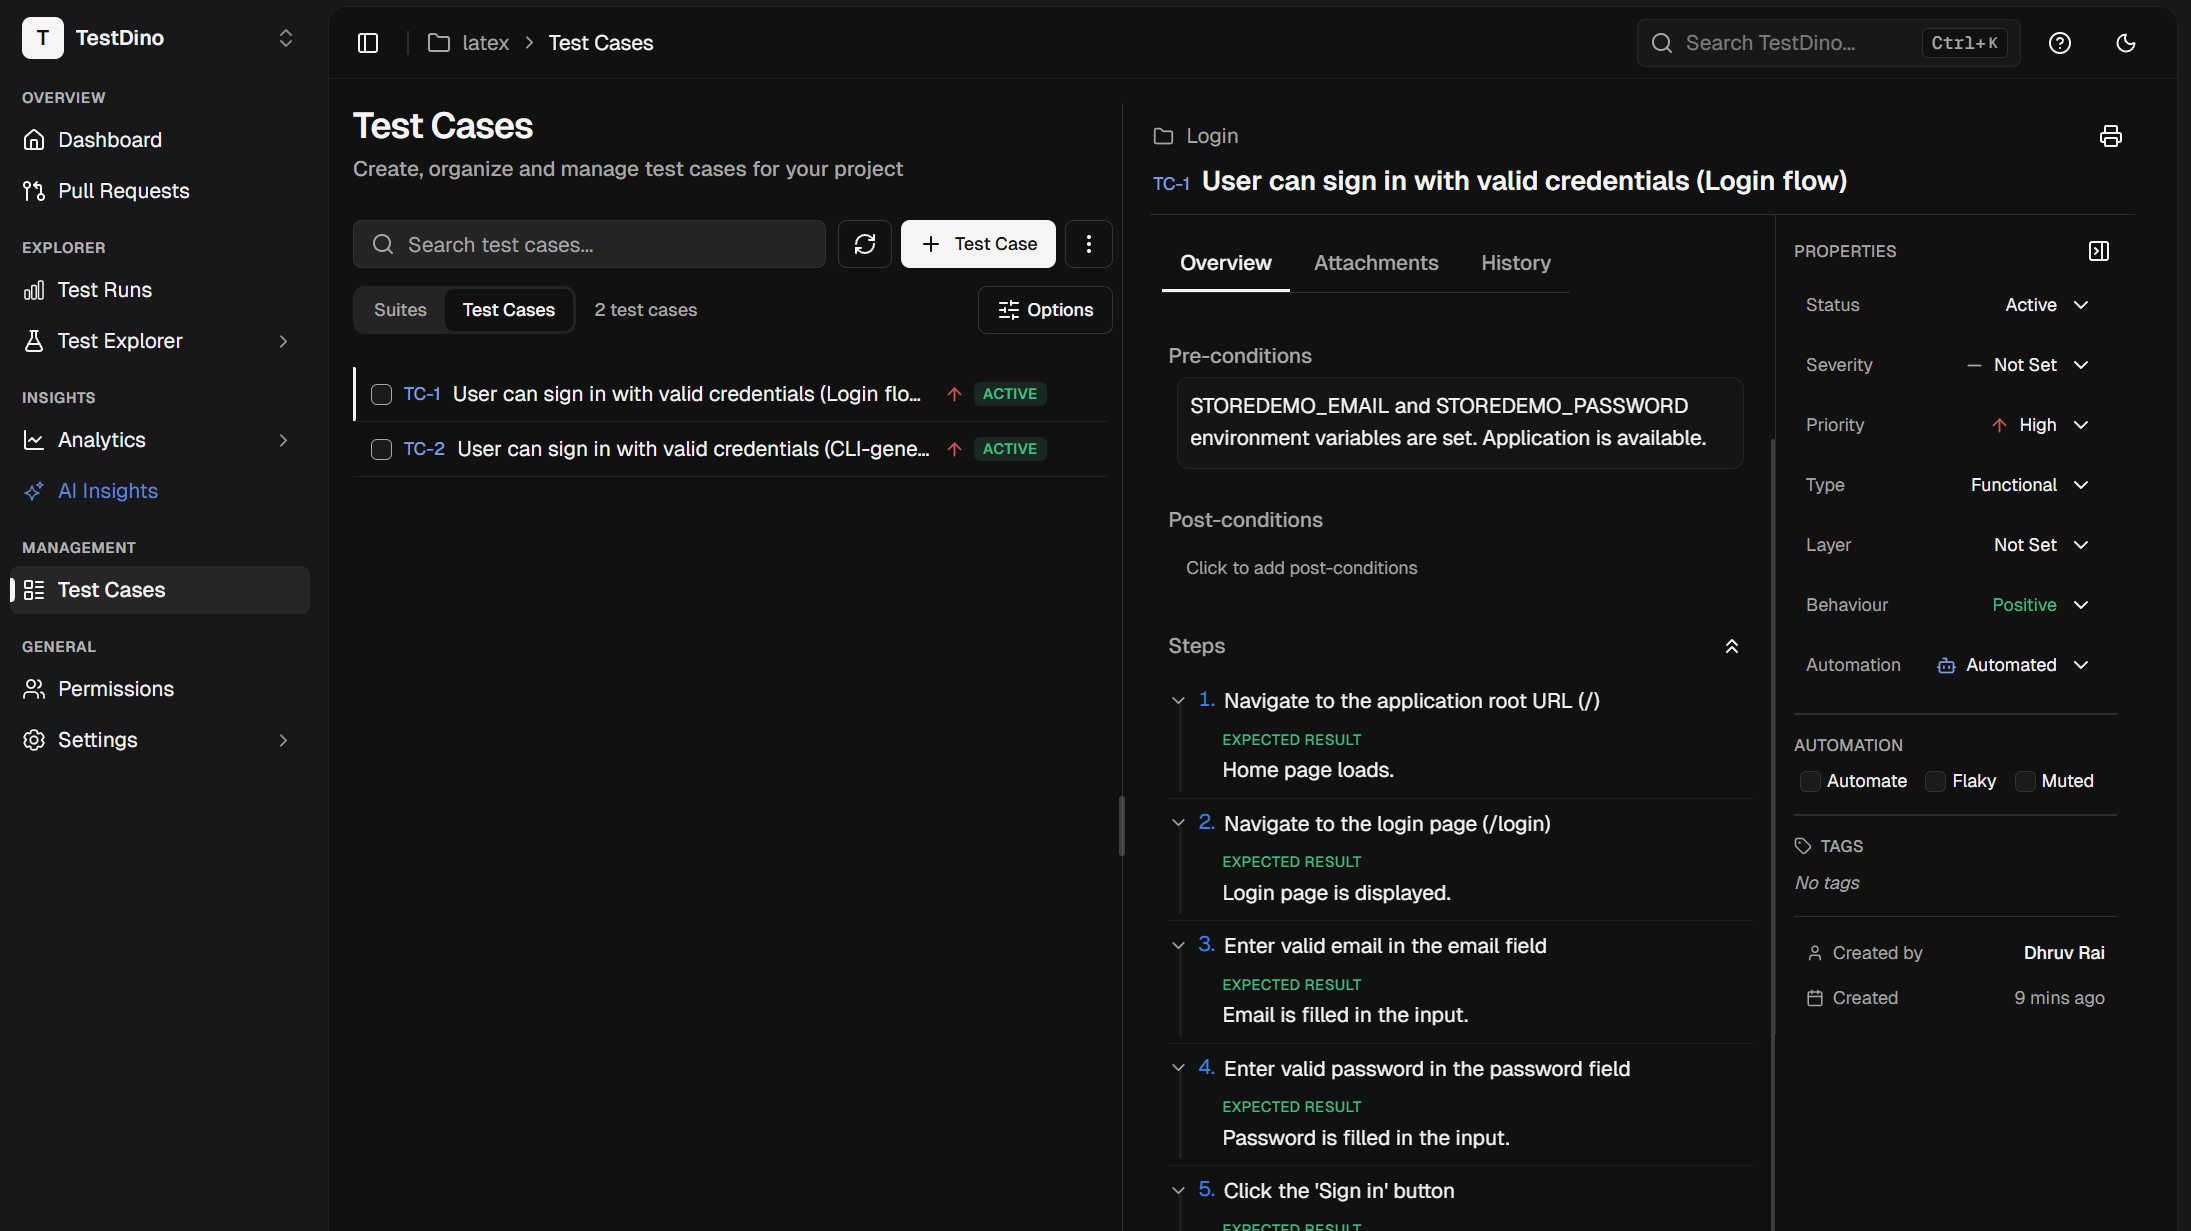Switch theme with the moon icon
The image size is (2191, 1231).
[x=2126, y=43]
